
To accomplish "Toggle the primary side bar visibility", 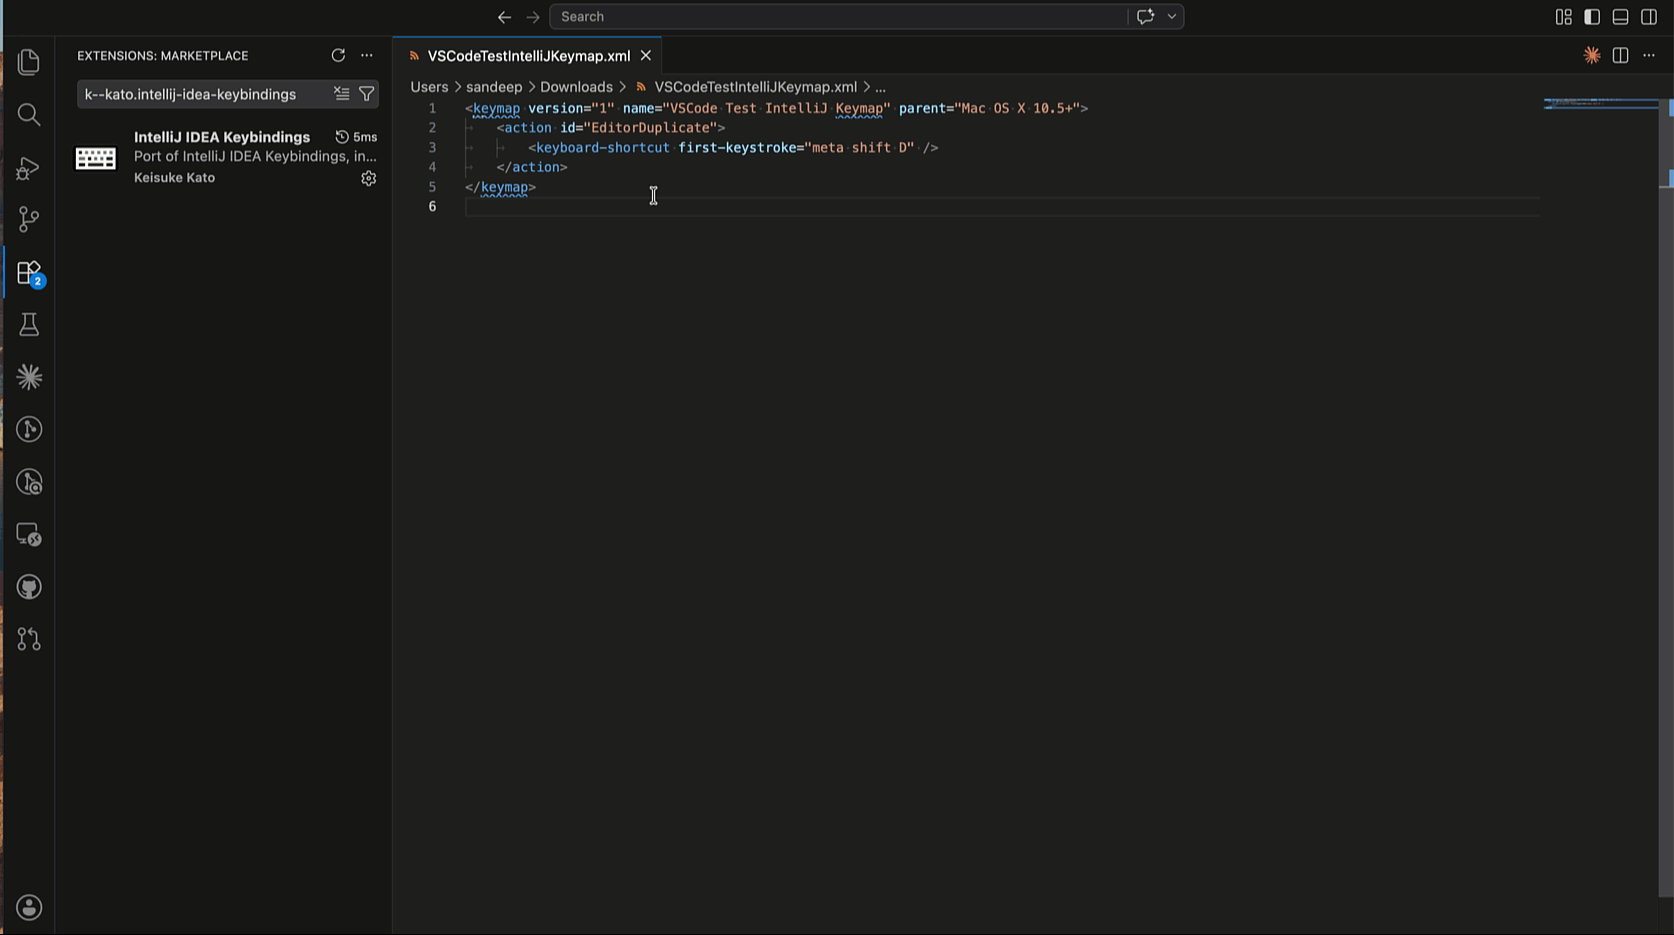I will (x=1592, y=17).
